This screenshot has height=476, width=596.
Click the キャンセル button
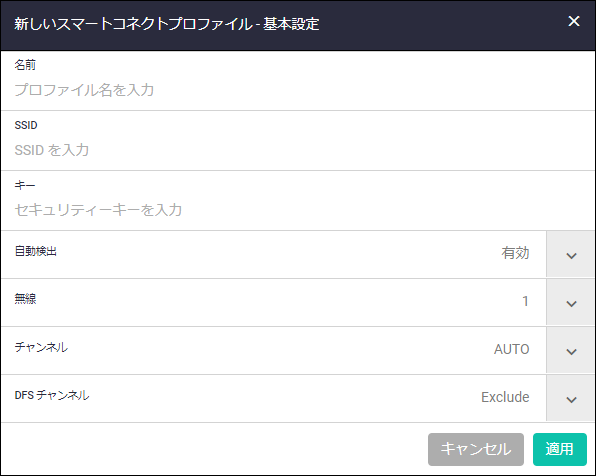(476, 449)
